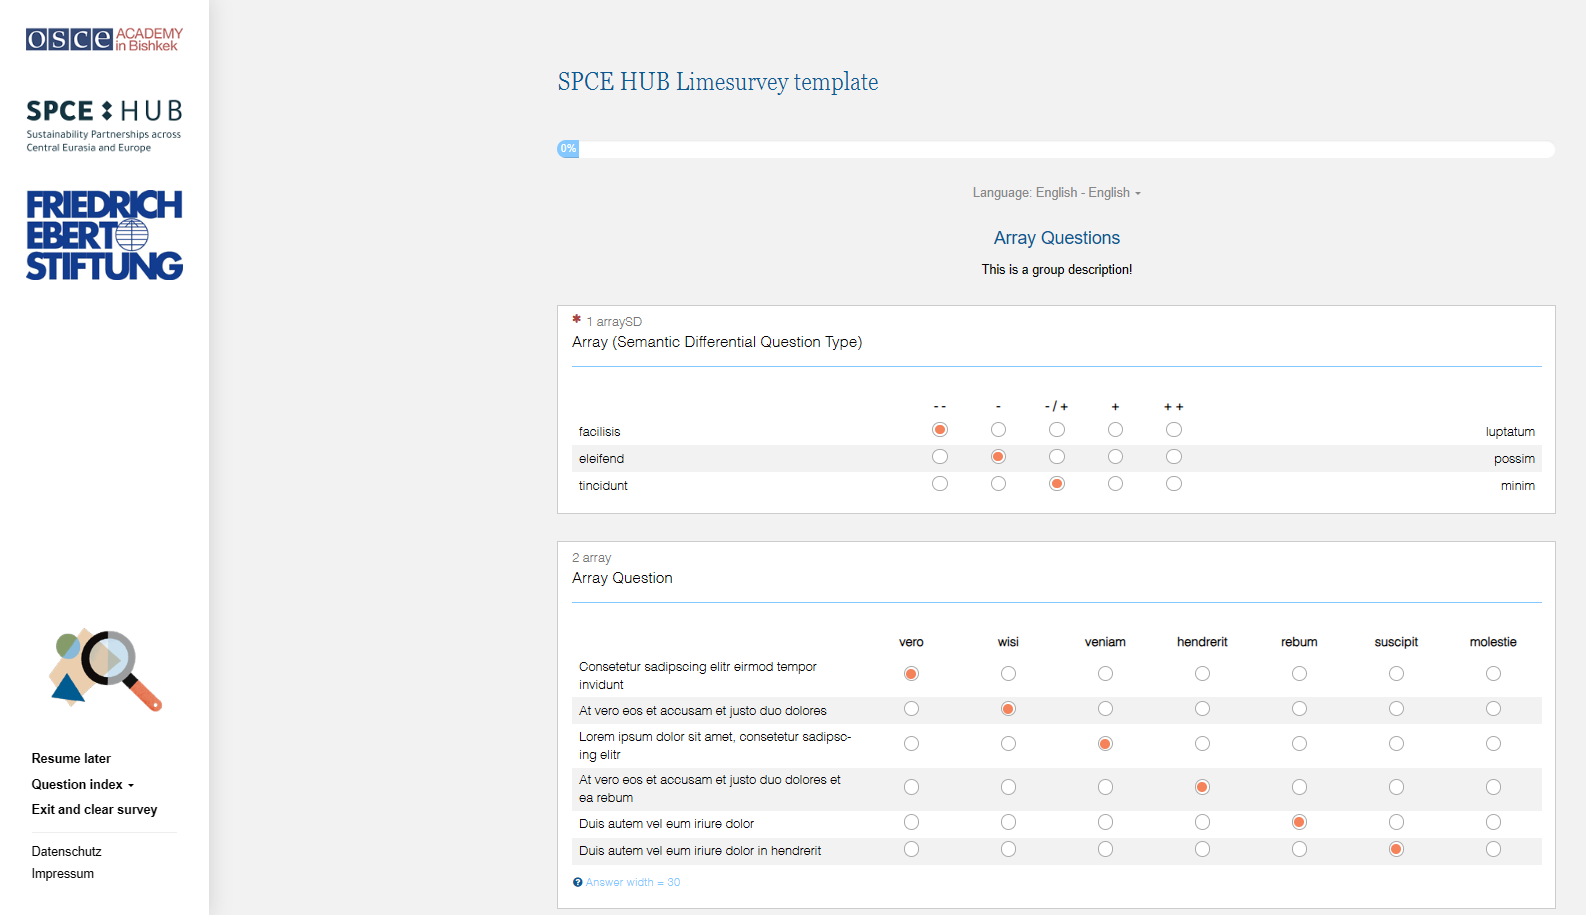Choose 'vero' for Duis autem vel eum iriure dolor in hendrerit
This screenshot has height=915, width=1586.
point(911,849)
